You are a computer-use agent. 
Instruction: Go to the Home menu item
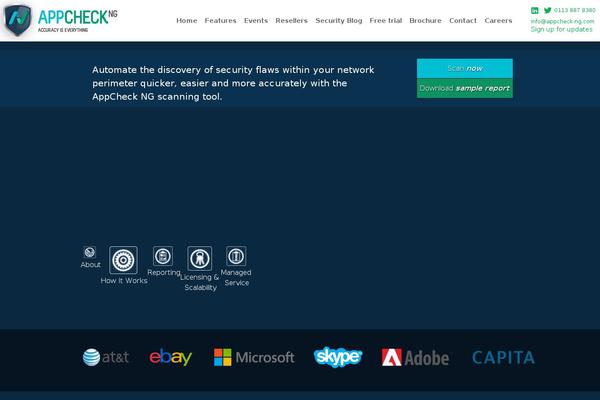click(187, 21)
